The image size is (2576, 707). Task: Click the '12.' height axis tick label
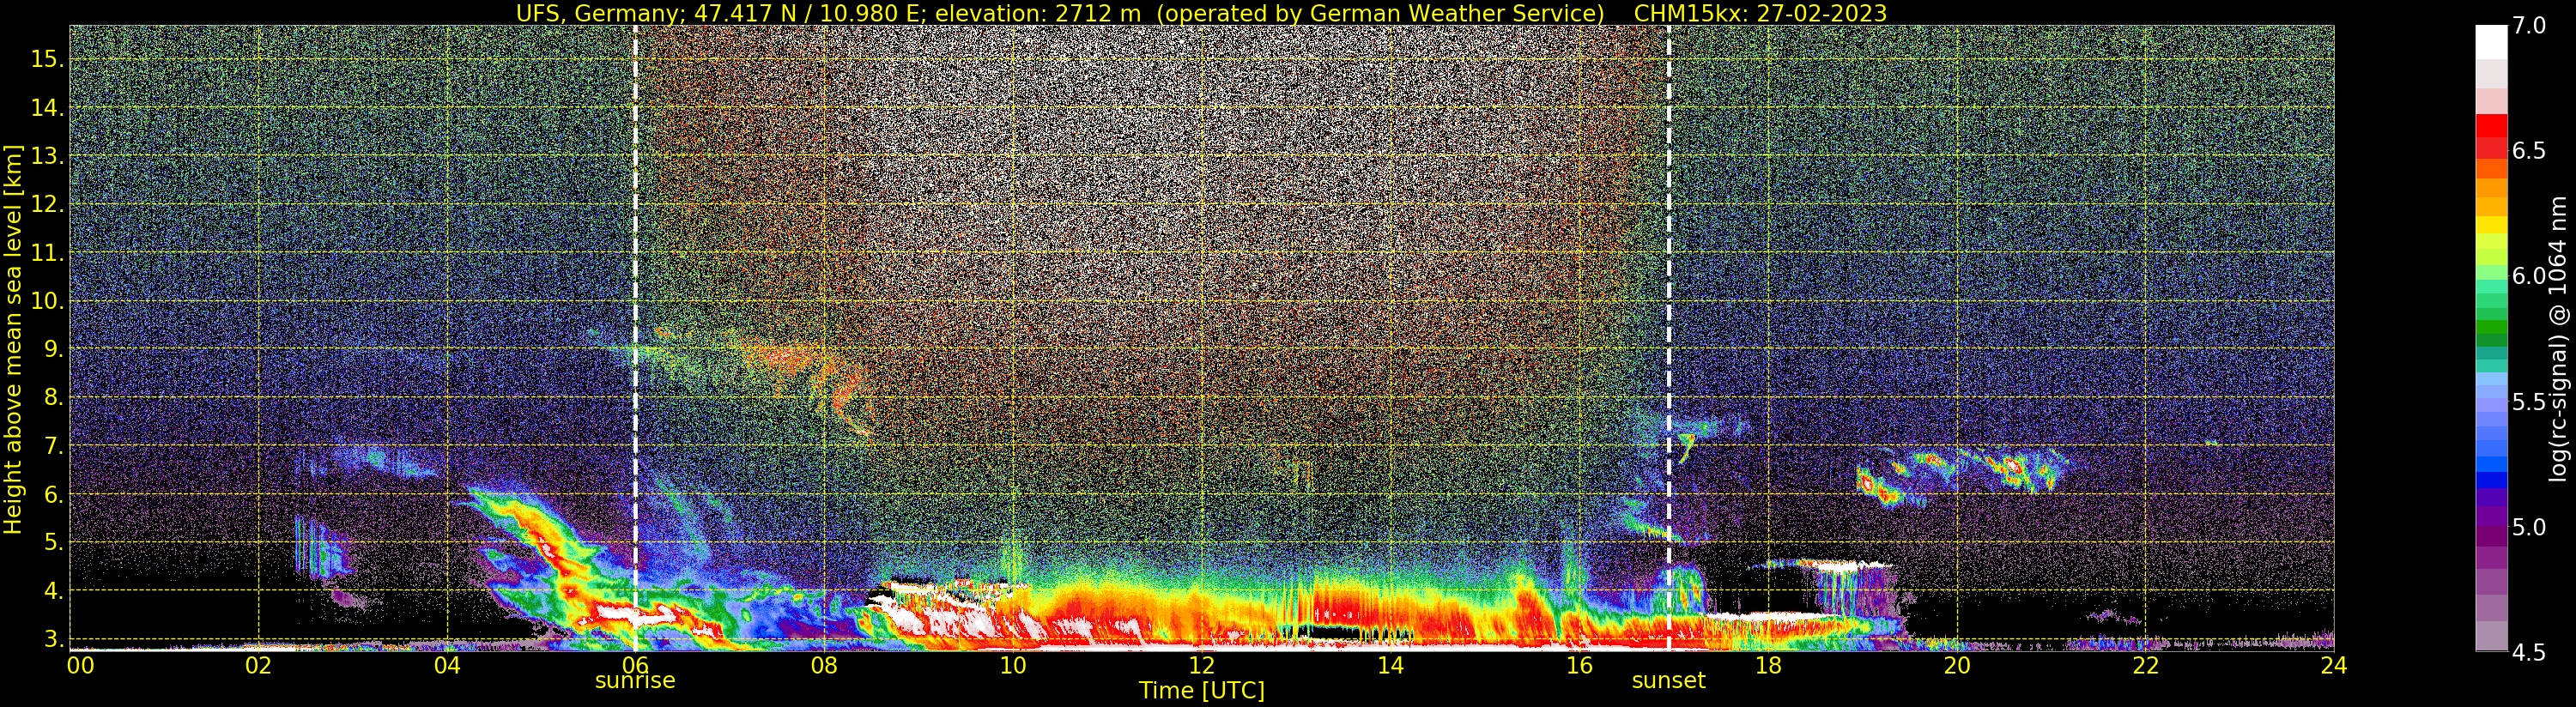[47, 204]
